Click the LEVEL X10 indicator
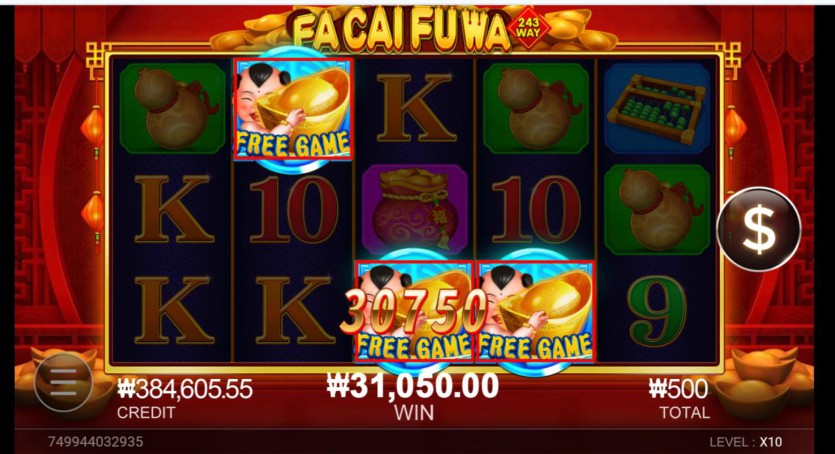835x454 pixels. coord(746,442)
